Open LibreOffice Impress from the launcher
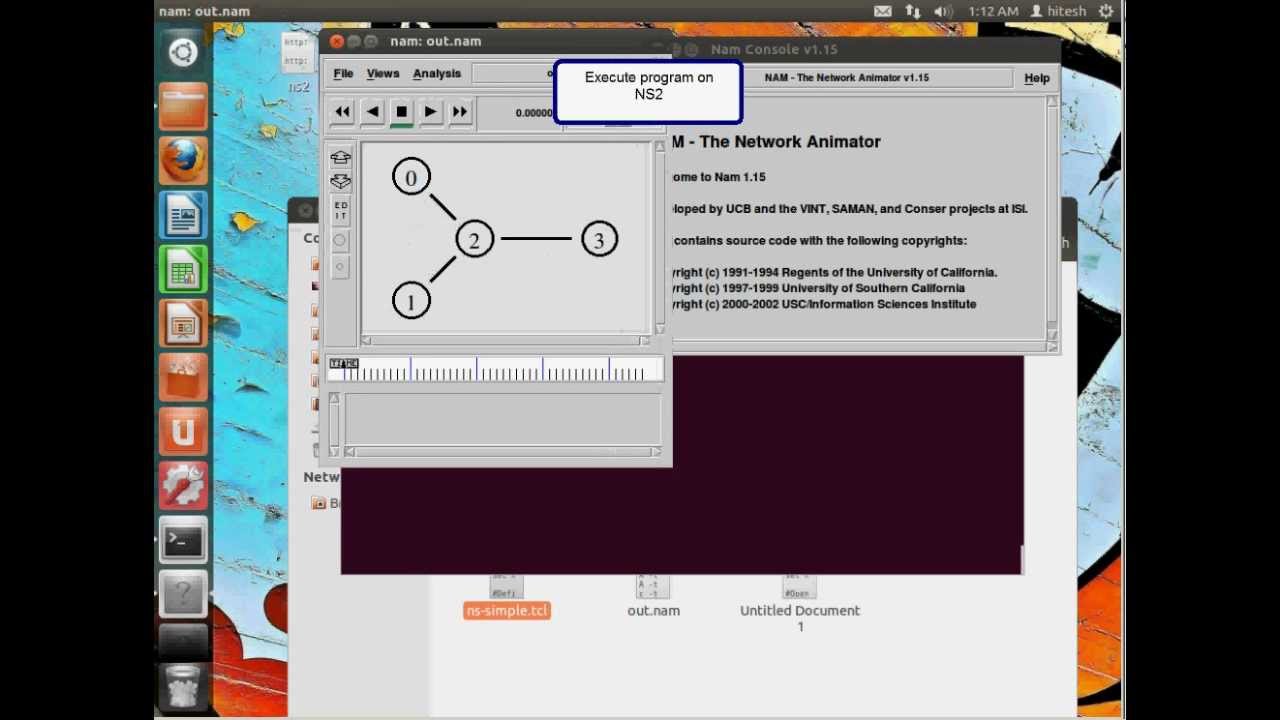The width and height of the screenshot is (1280, 720). [x=183, y=324]
